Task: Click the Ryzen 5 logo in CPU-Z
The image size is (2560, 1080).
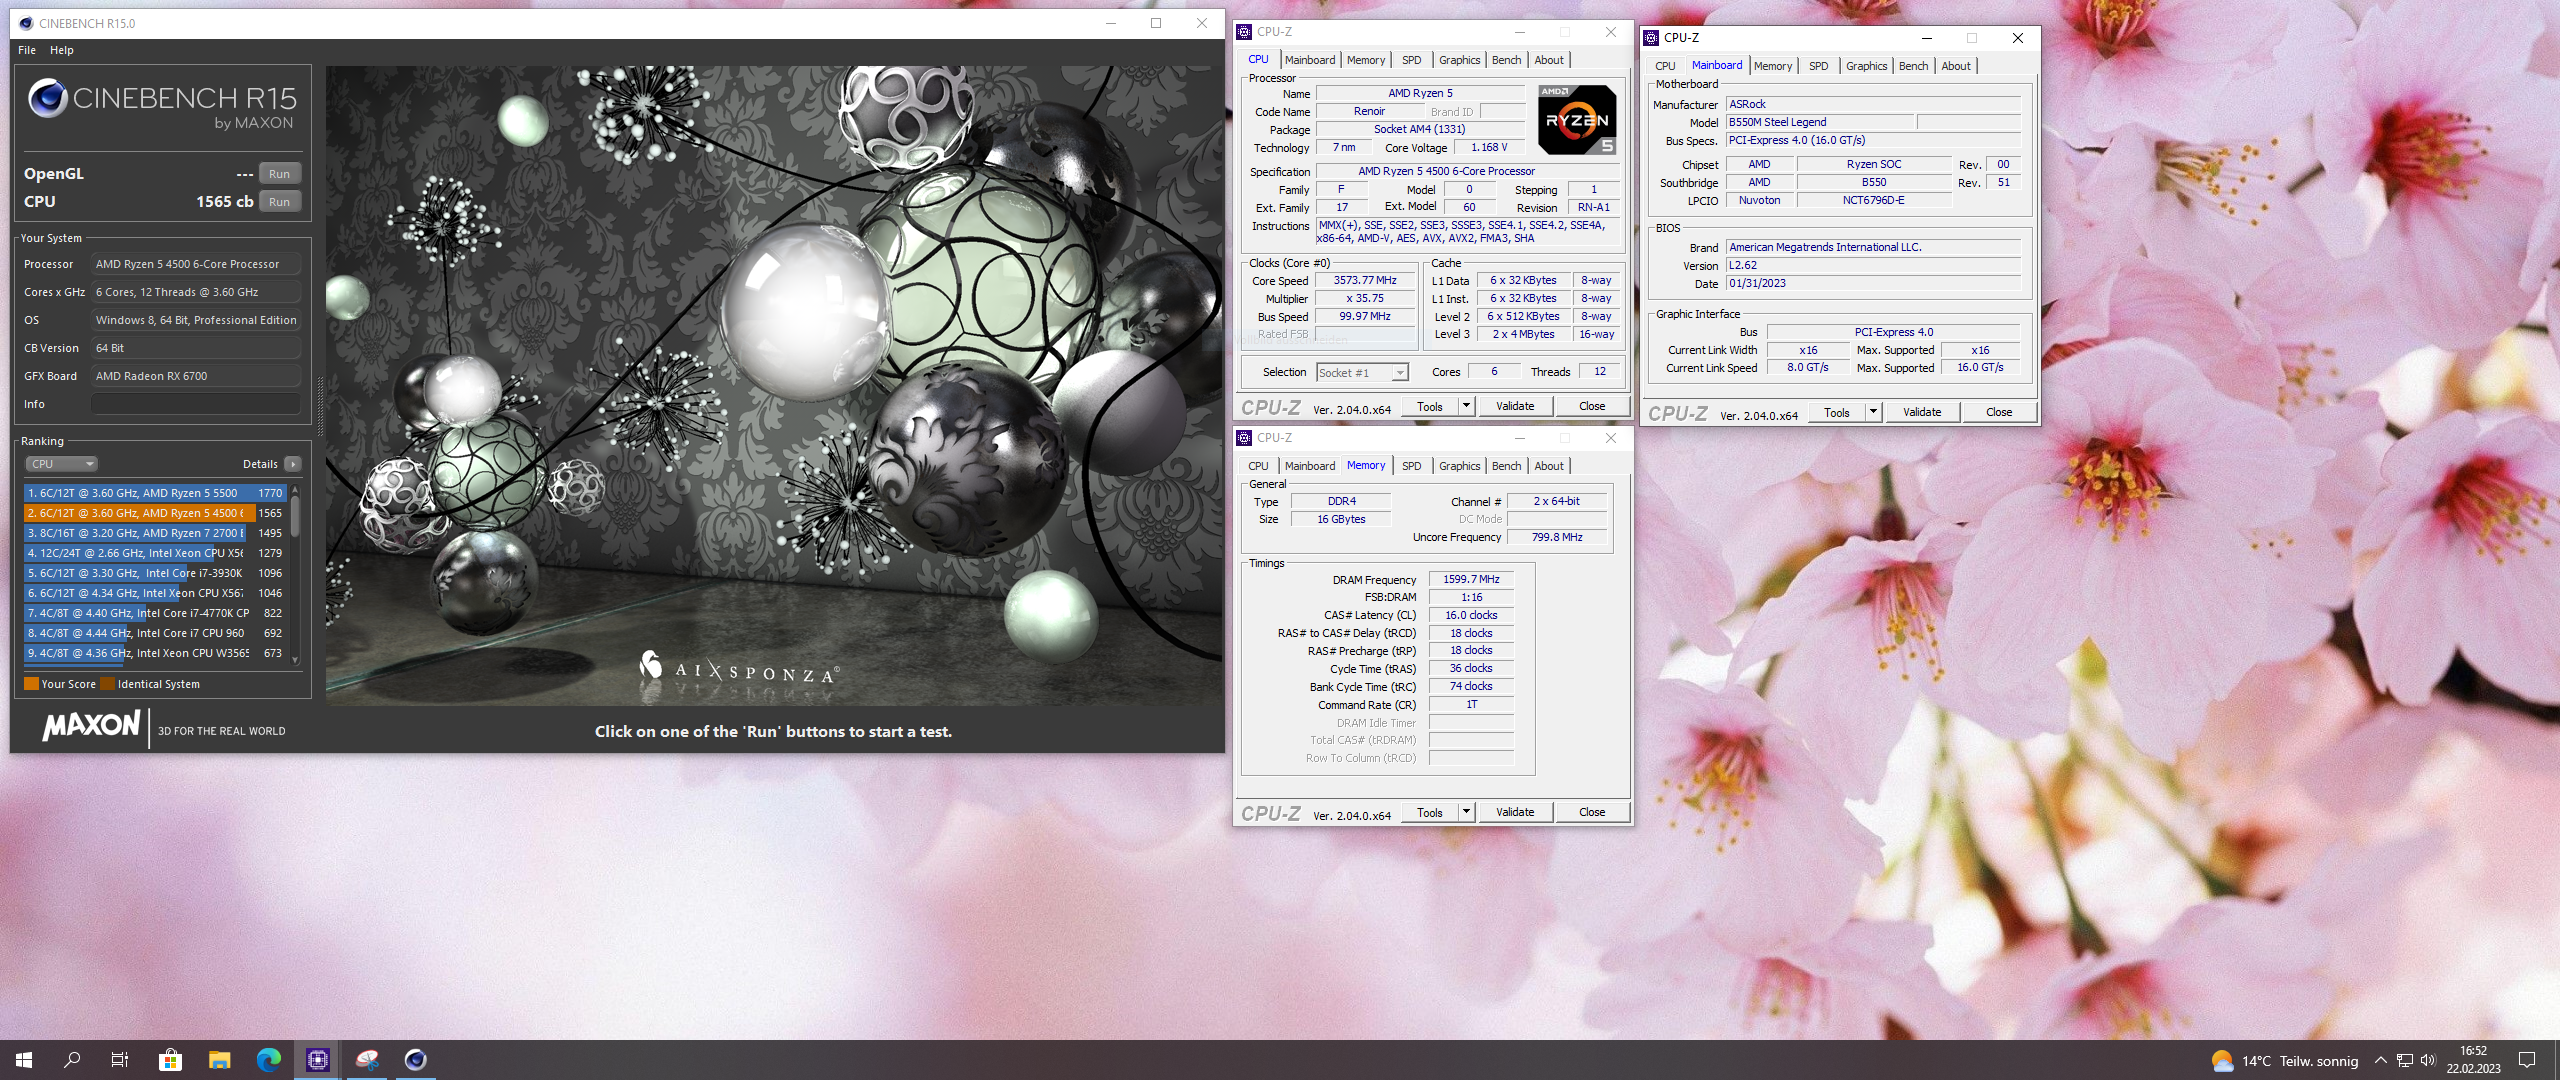Action: 1577,120
